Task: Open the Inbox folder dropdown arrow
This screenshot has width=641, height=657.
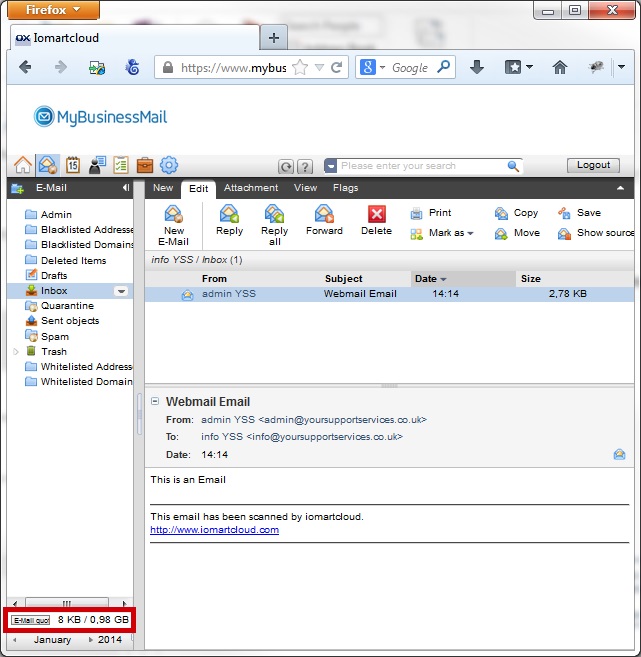Action: (121, 291)
